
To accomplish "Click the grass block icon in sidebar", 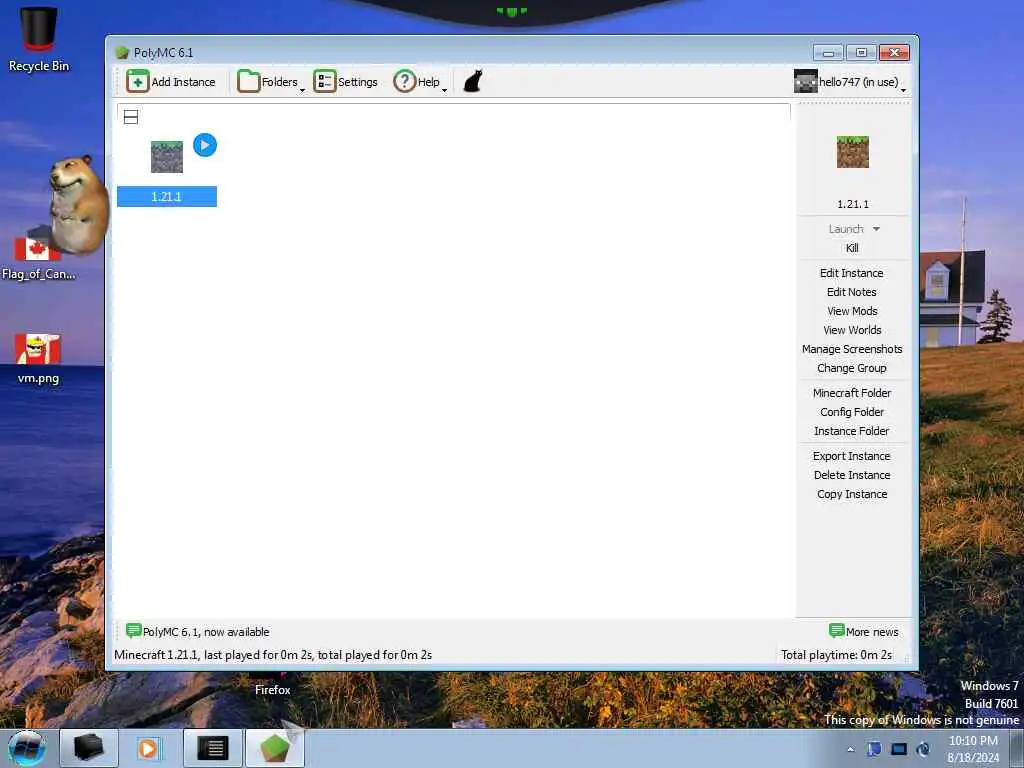I will 852,152.
